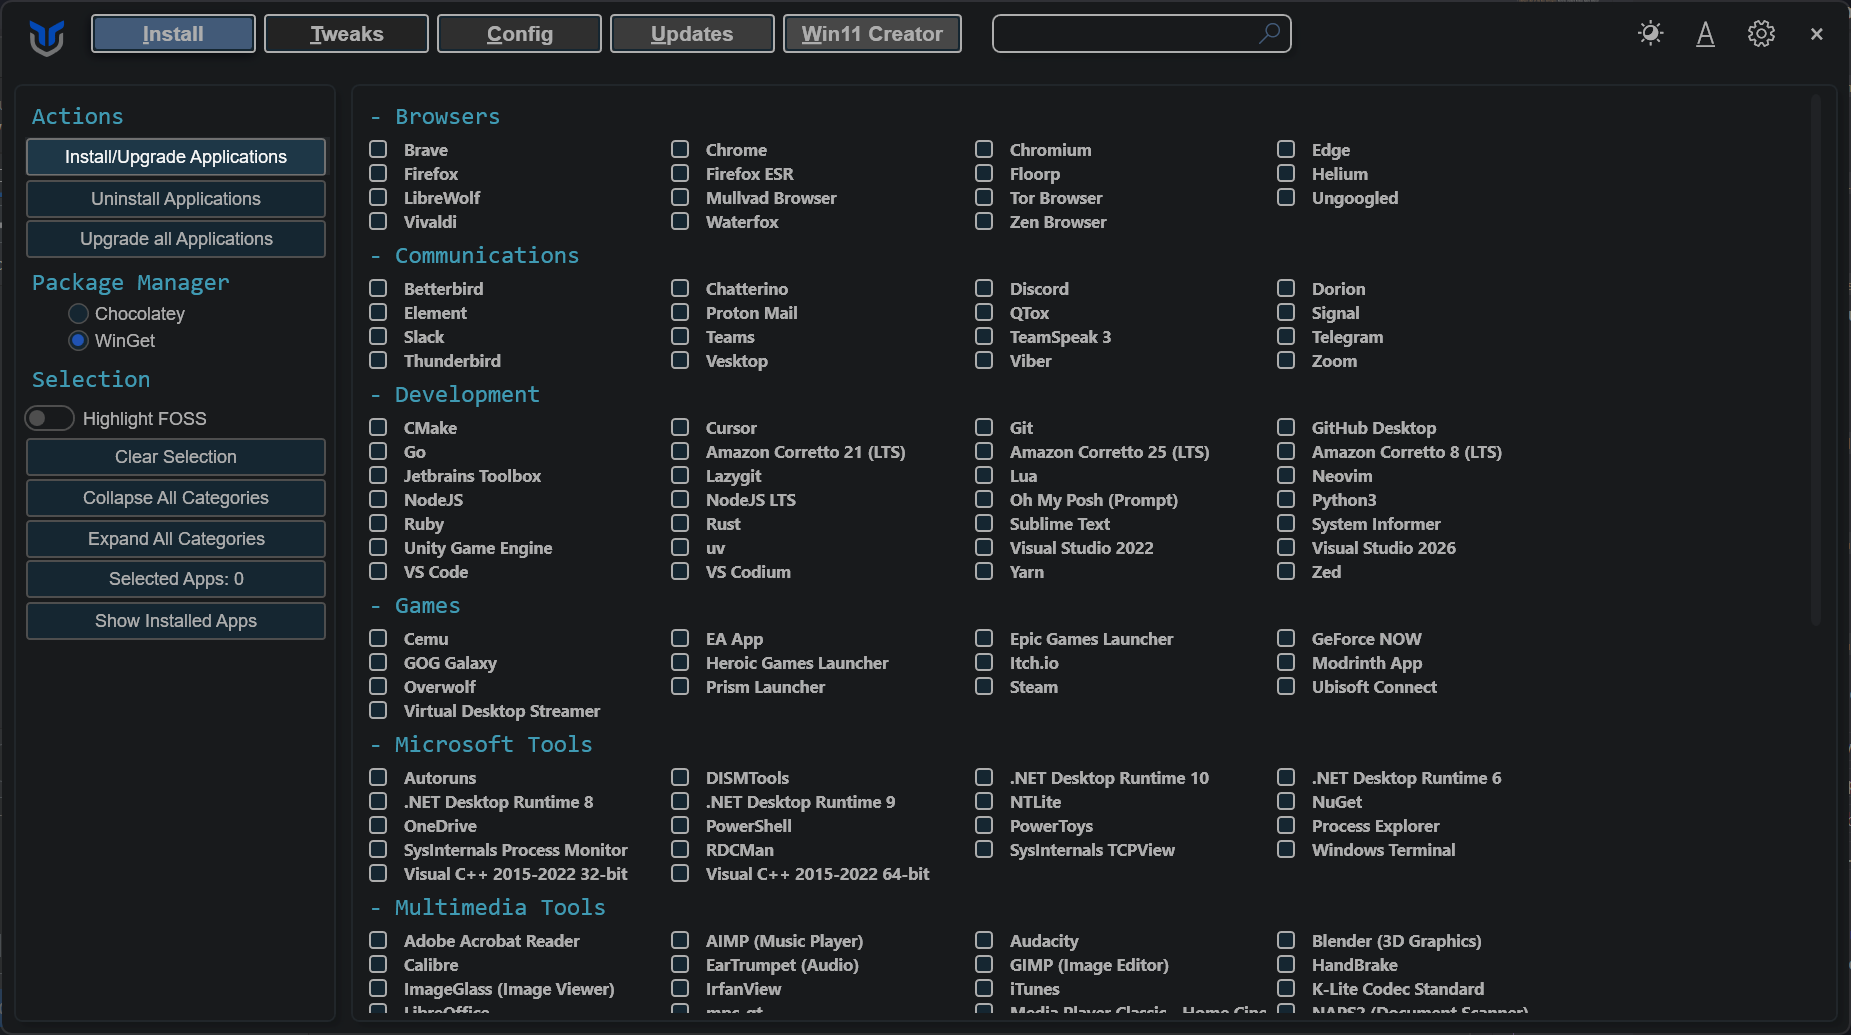Check the NodeJS LTS checkbox
The image size is (1852, 1036).
(680, 499)
